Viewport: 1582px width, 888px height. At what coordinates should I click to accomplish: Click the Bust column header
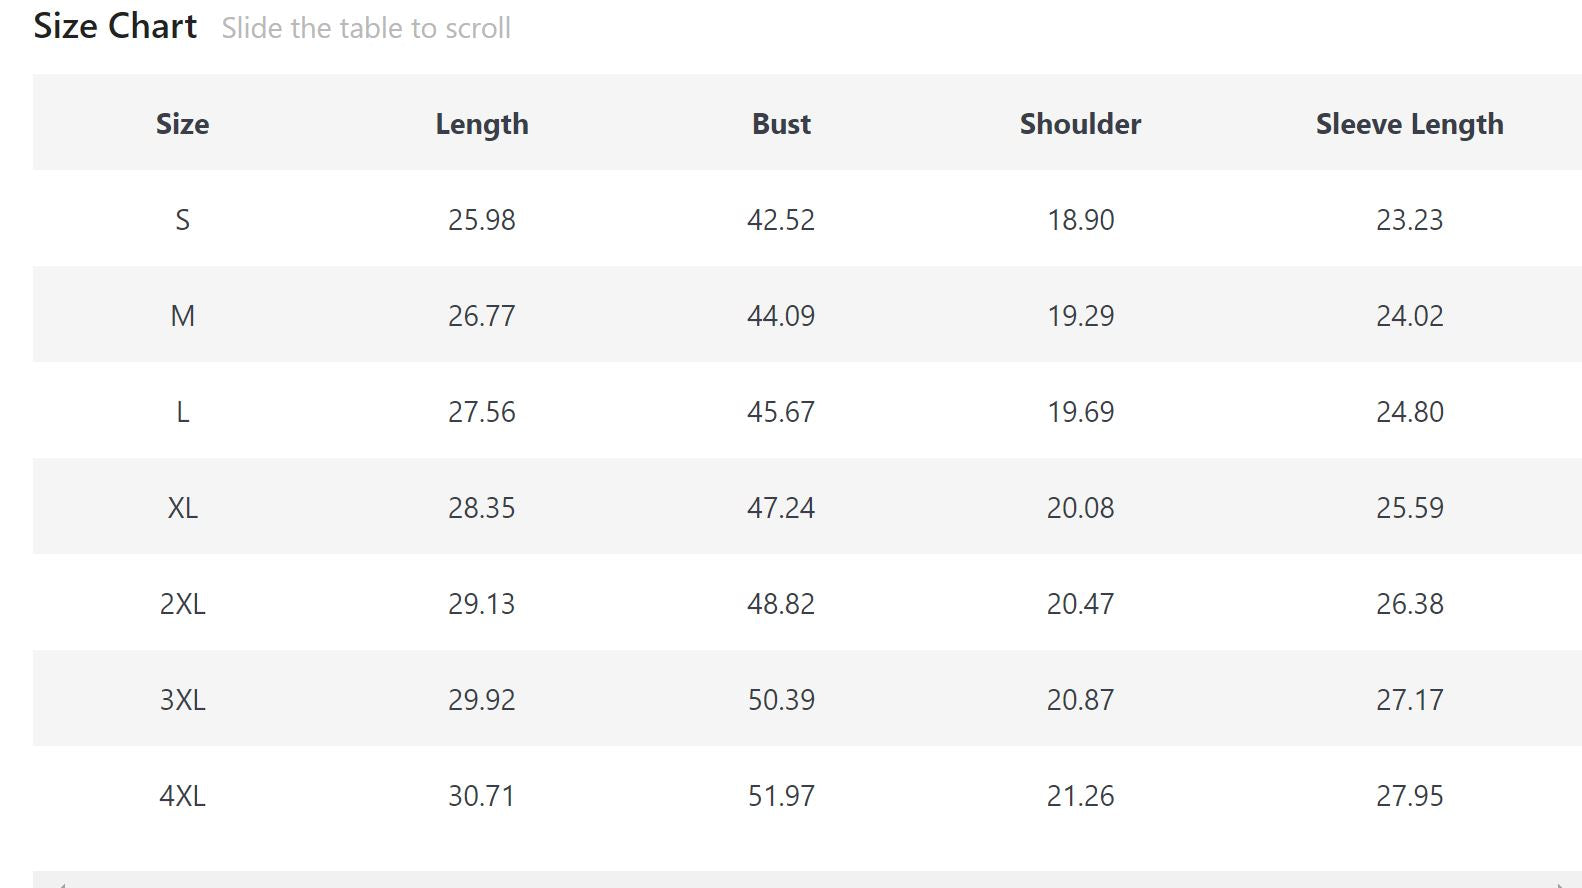point(781,124)
